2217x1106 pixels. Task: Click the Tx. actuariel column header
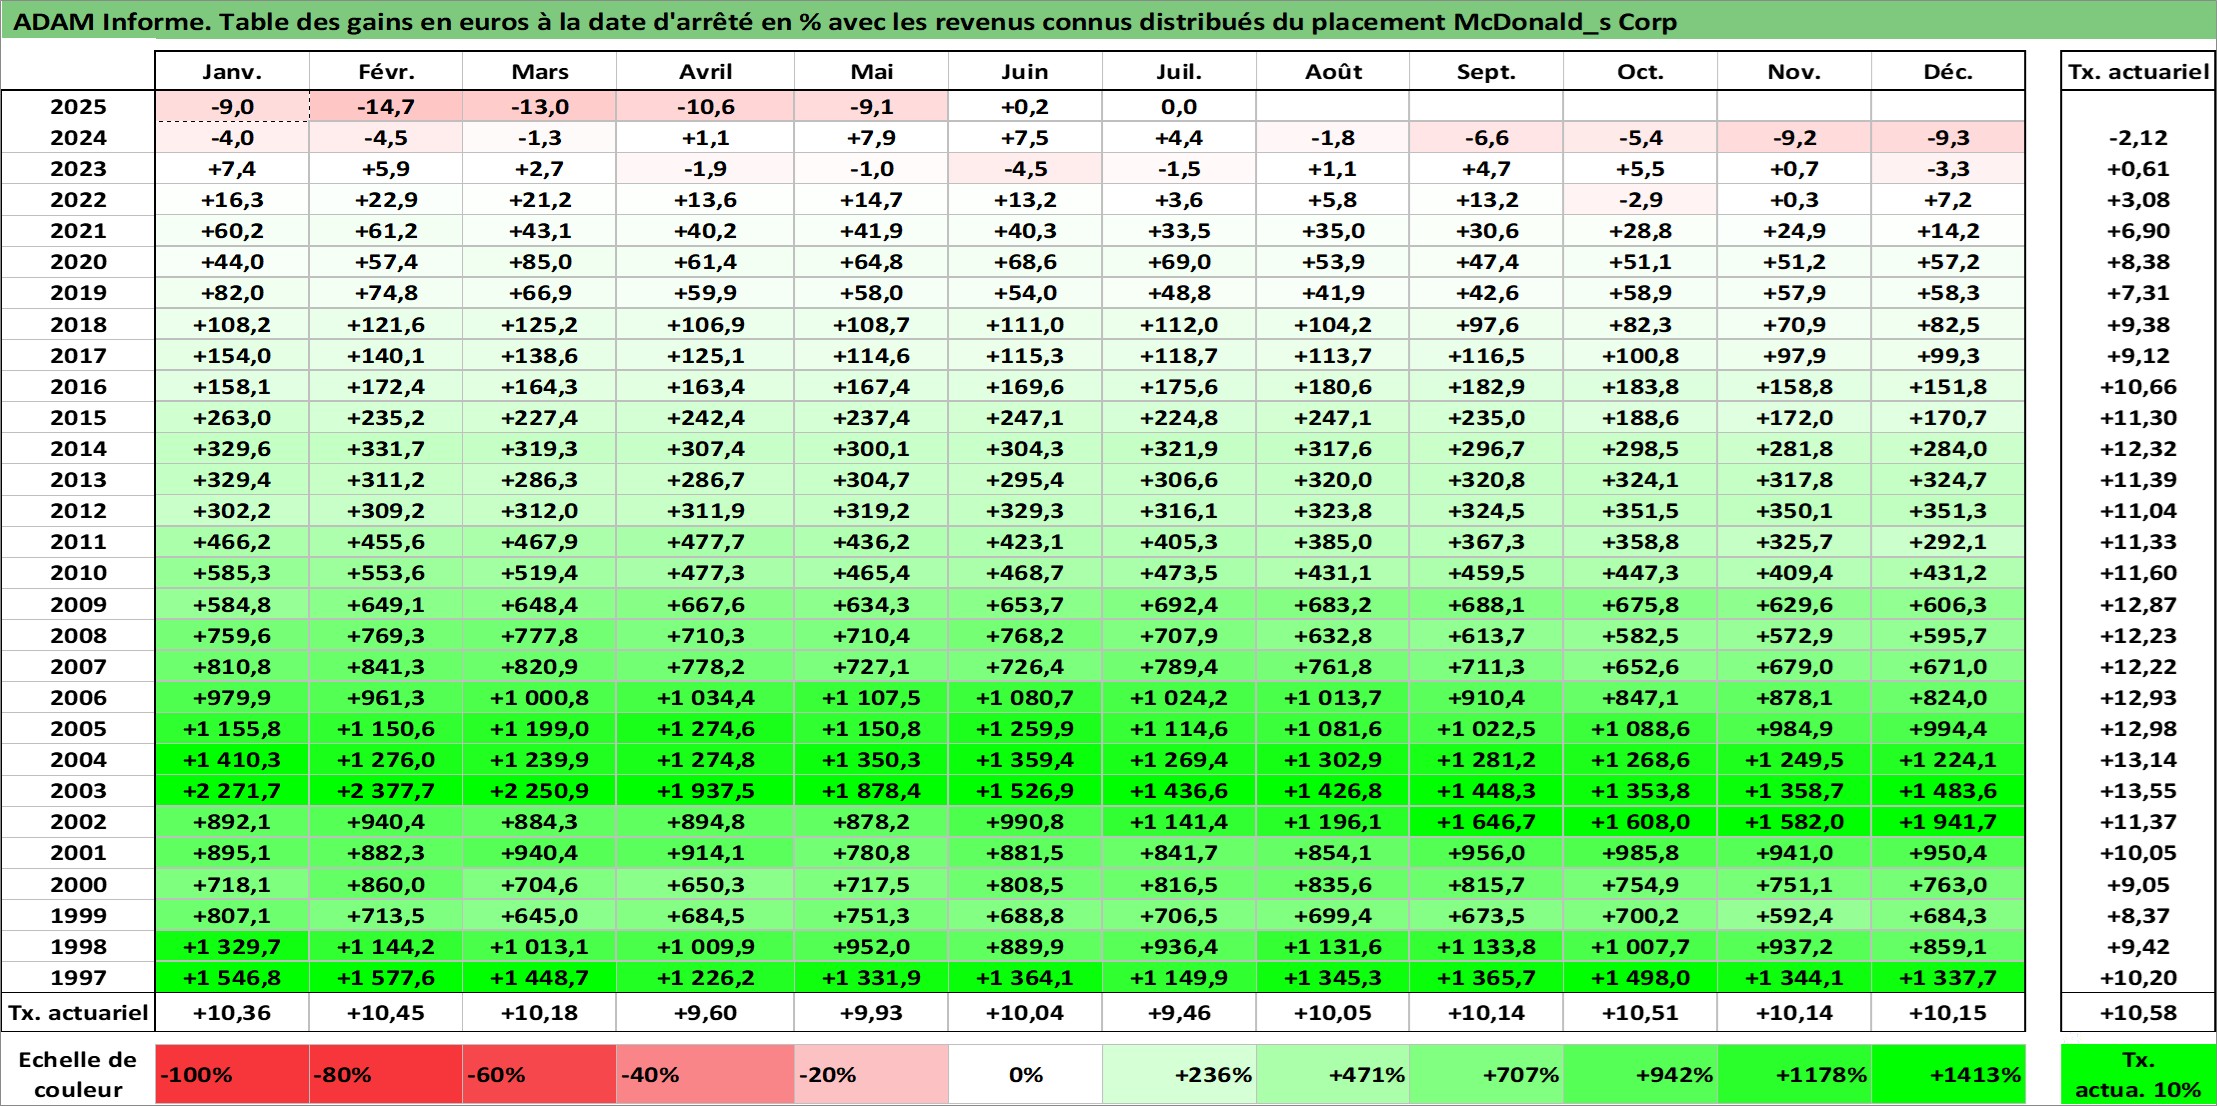(x=2138, y=71)
